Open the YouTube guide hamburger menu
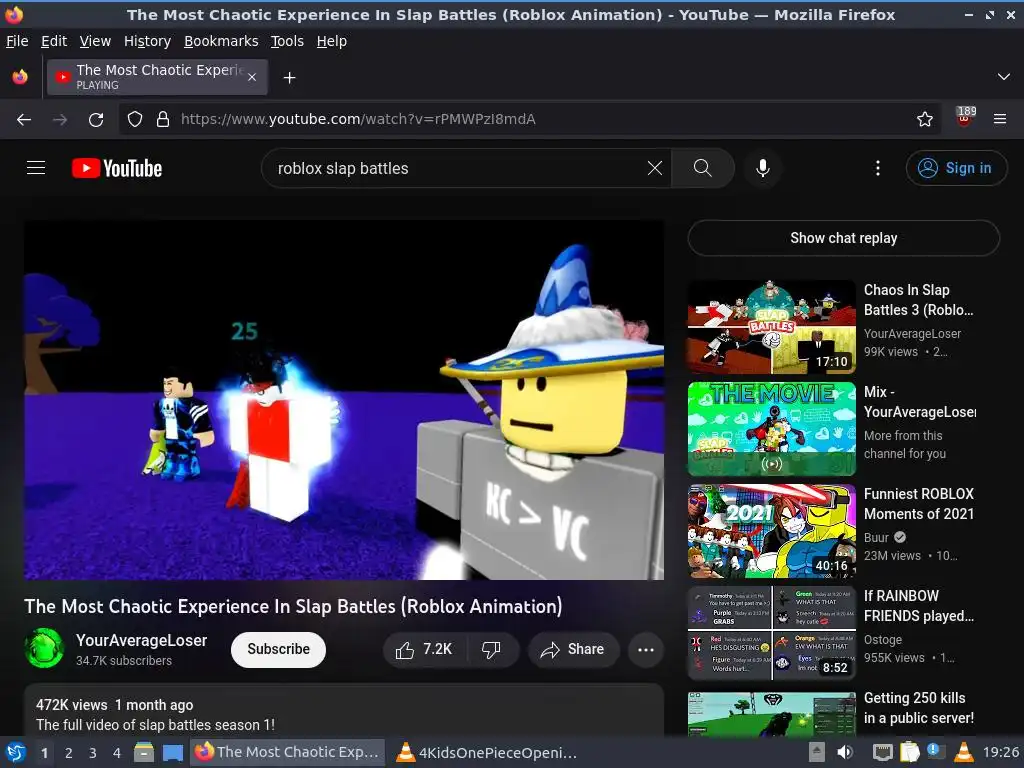The height and width of the screenshot is (768, 1024). tap(36, 168)
